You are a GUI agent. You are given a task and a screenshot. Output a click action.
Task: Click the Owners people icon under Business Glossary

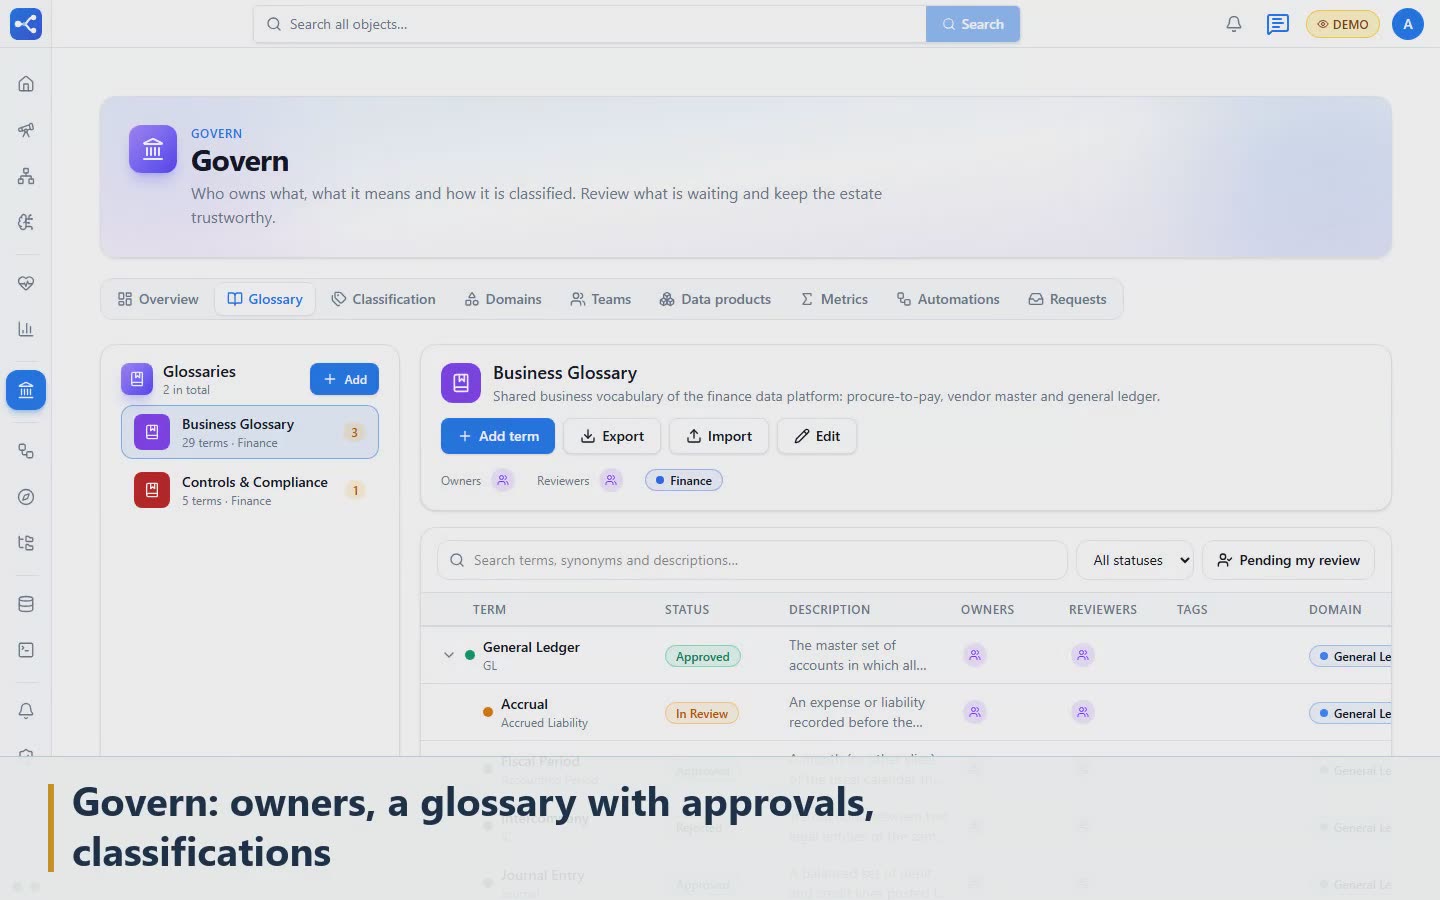503,481
